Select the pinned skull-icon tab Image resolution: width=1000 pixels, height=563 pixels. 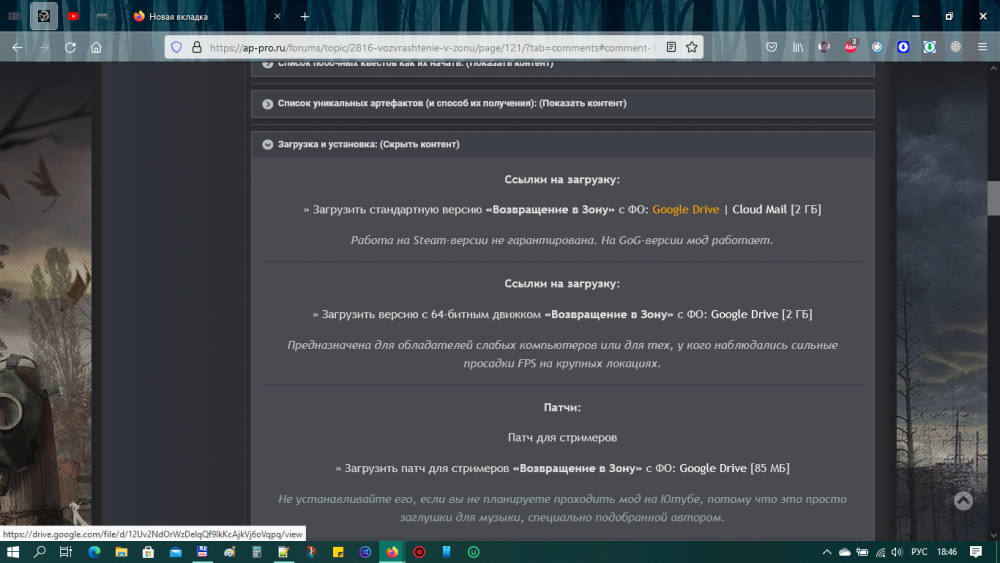tap(44, 17)
